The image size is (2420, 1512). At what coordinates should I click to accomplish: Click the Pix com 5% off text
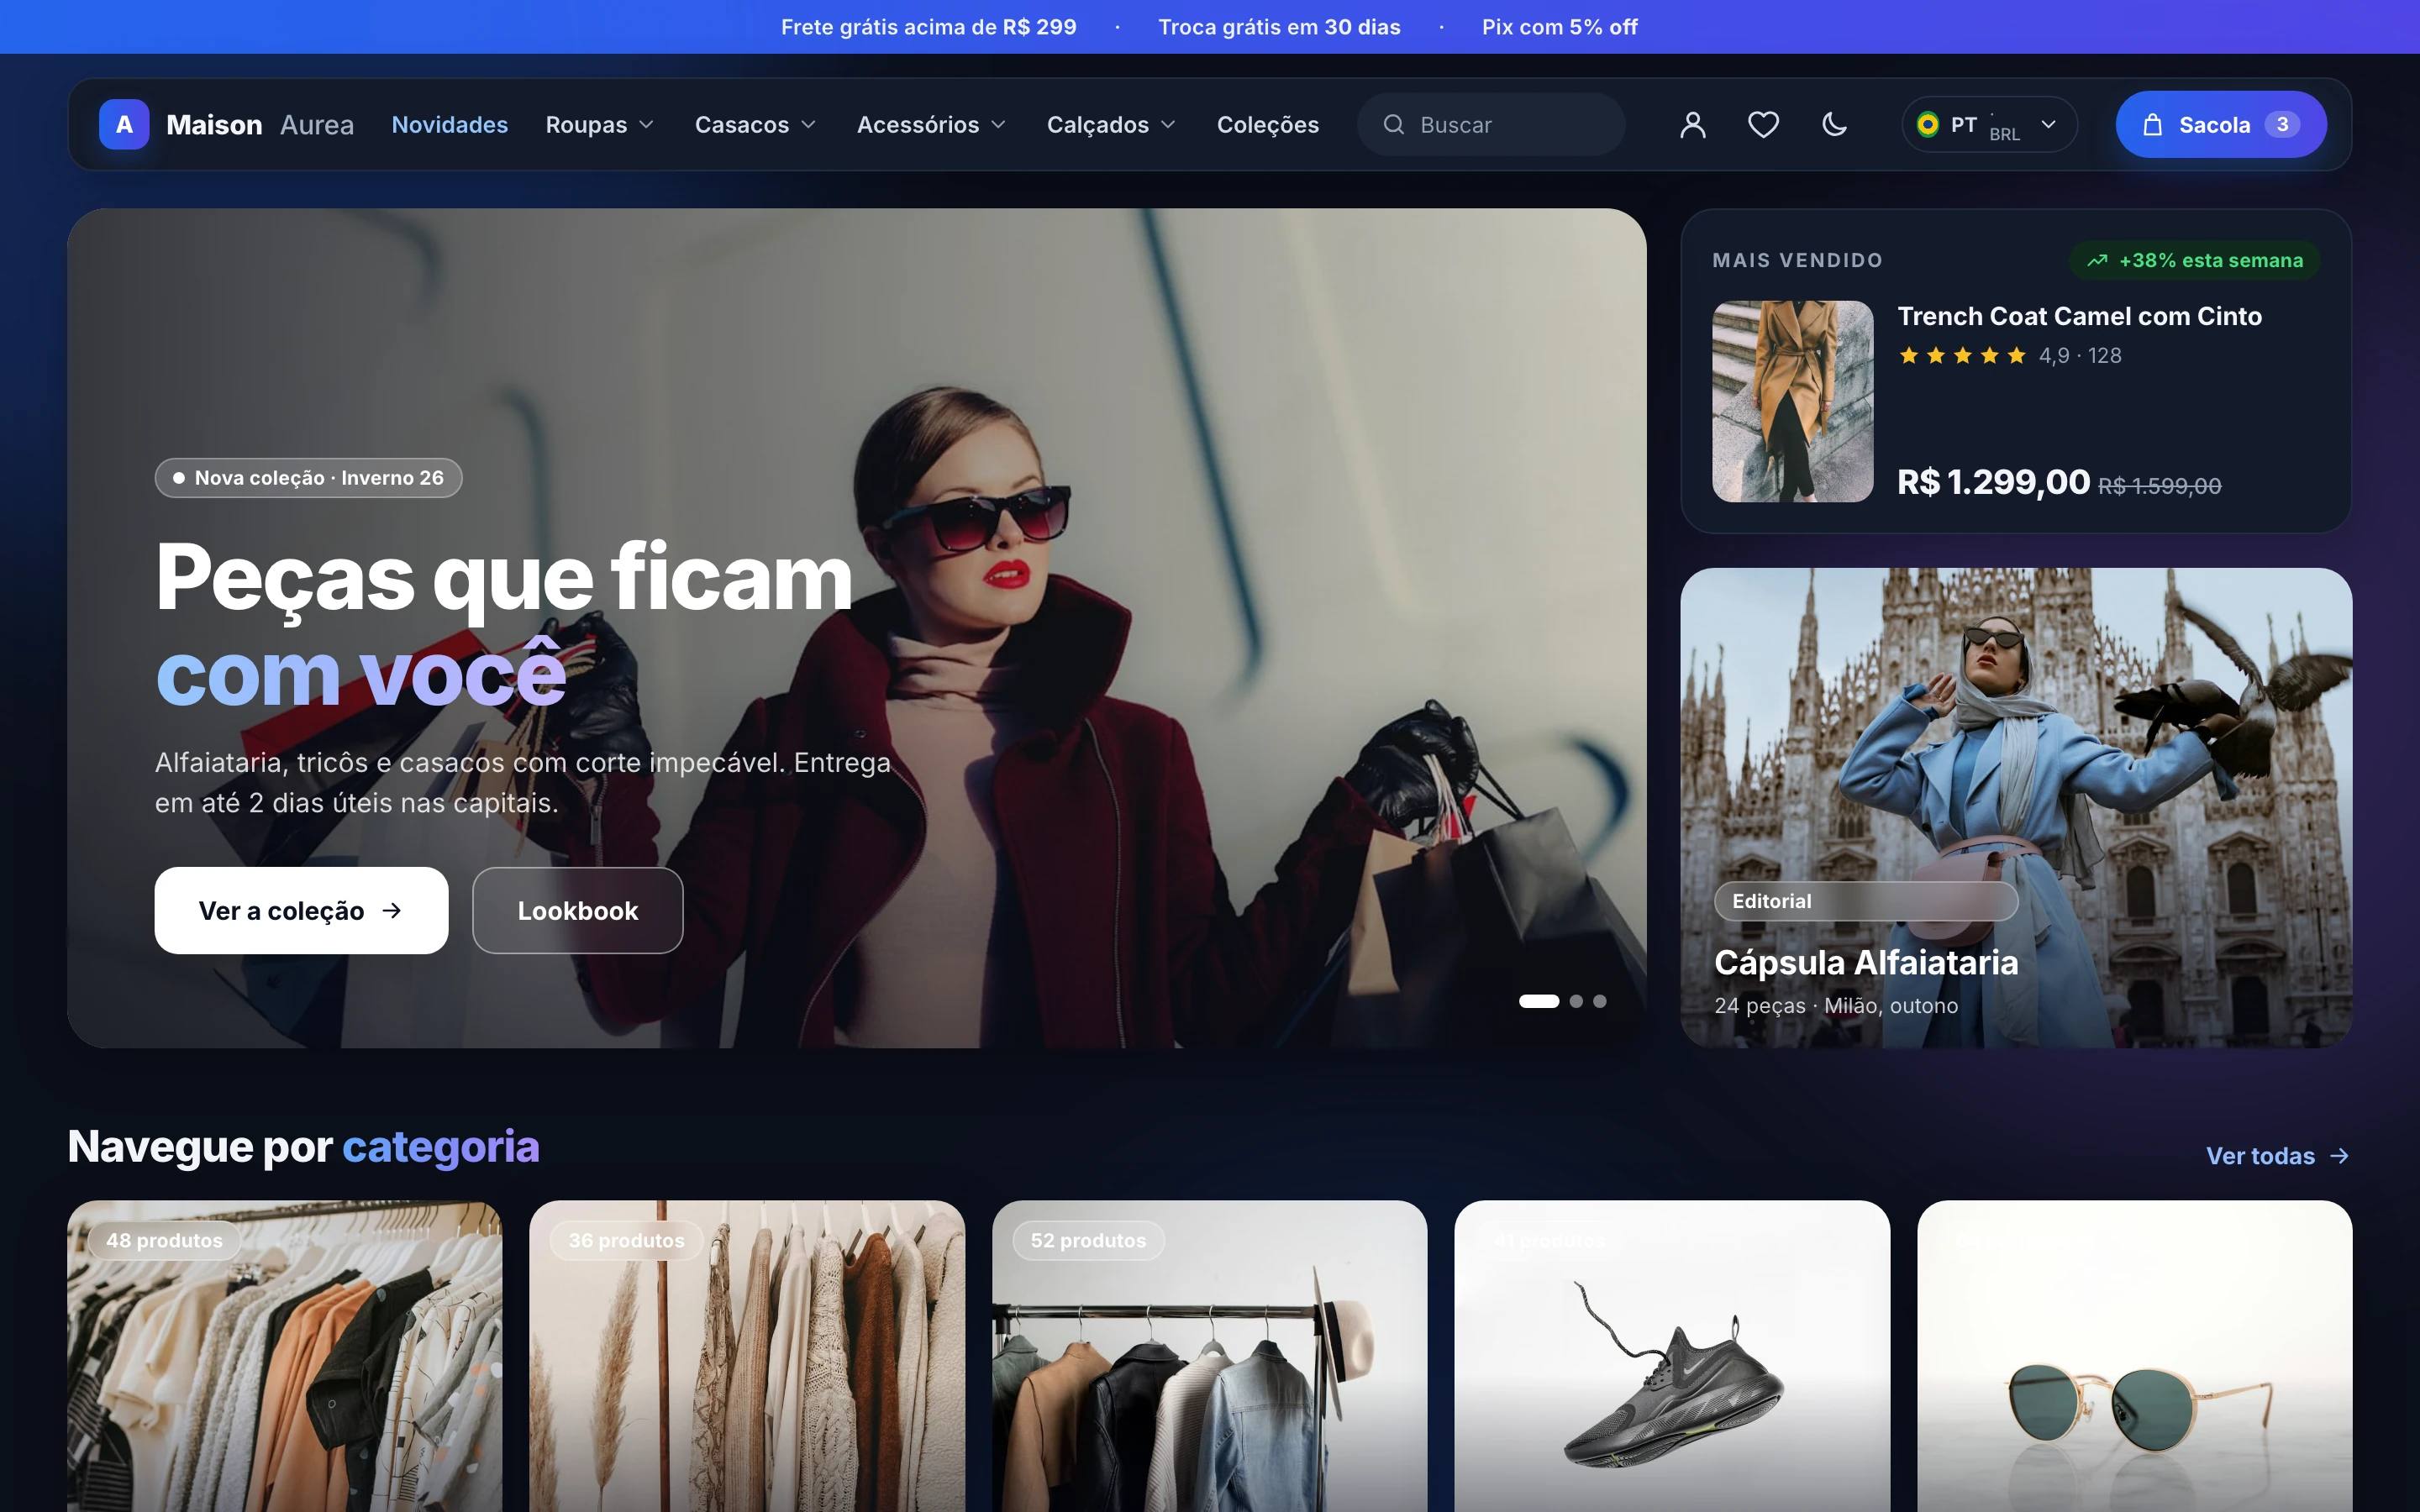pos(1559,27)
